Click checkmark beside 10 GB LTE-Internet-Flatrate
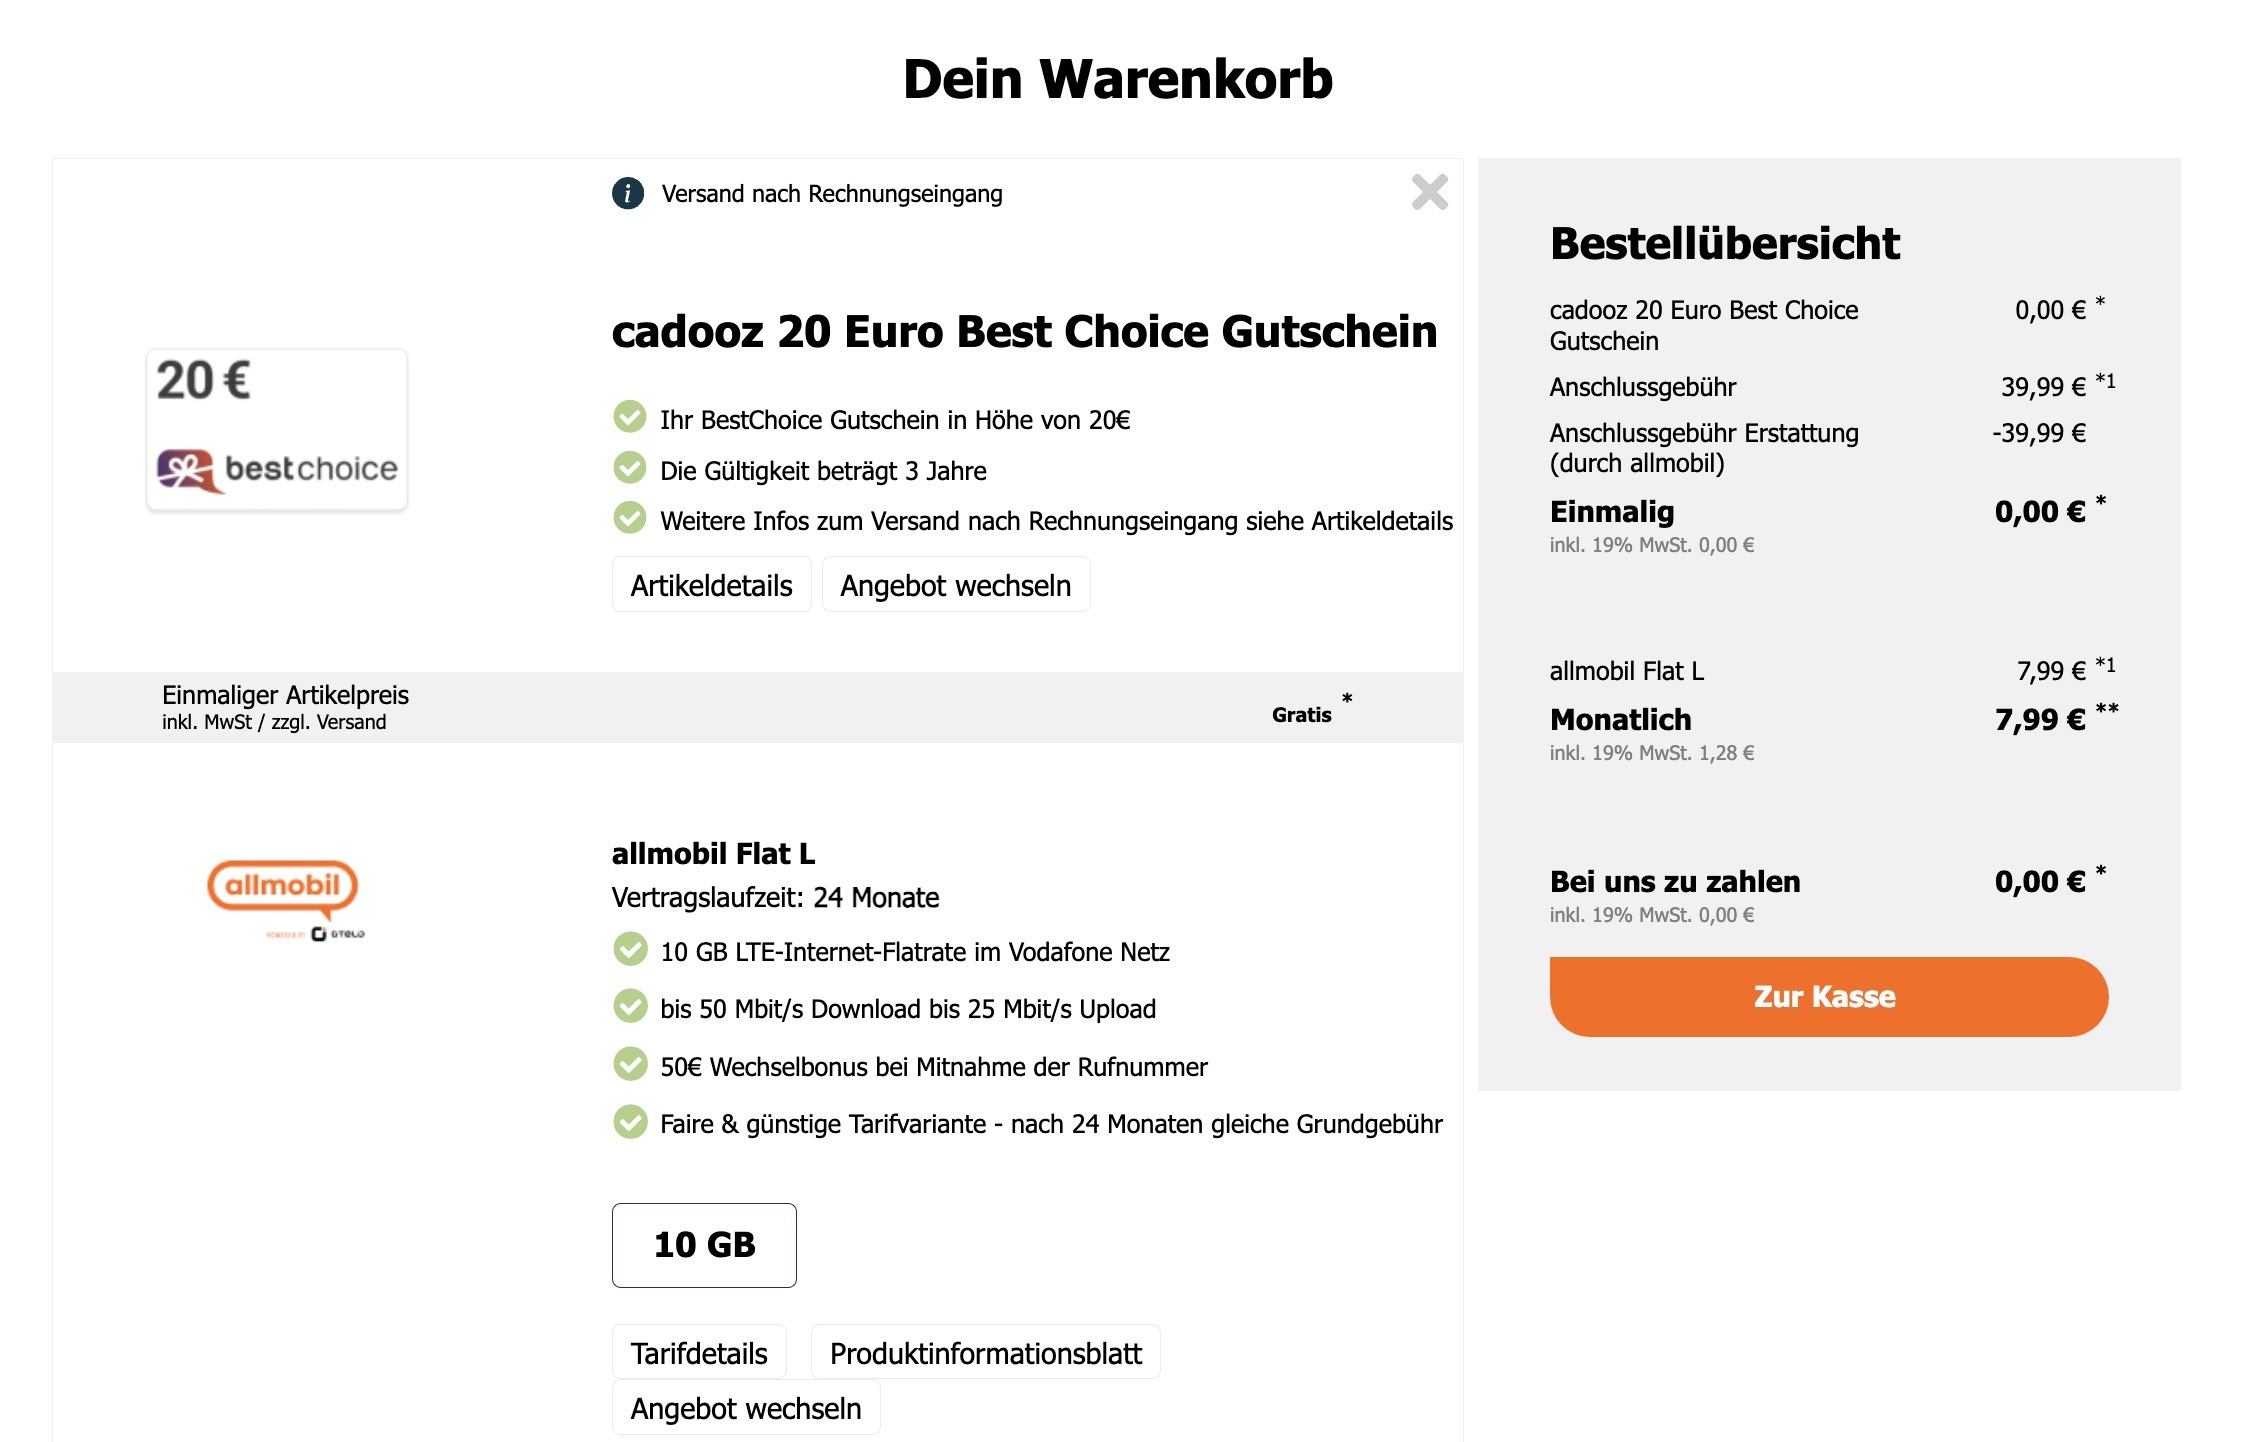Viewport: 2248px width, 1442px height. click(x=630, y=949)
